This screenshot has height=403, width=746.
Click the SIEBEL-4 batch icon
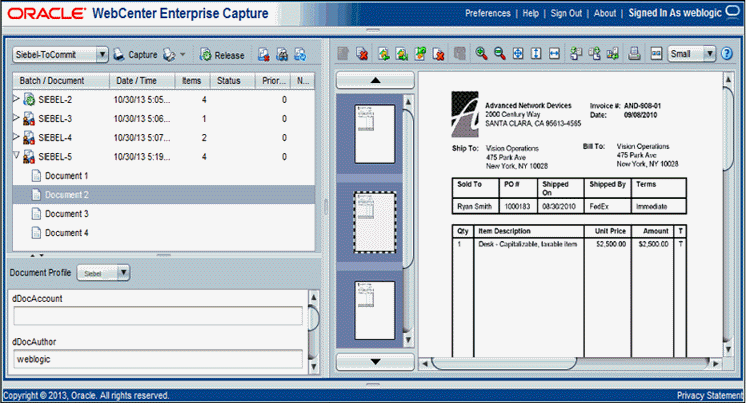click(29, 138)
